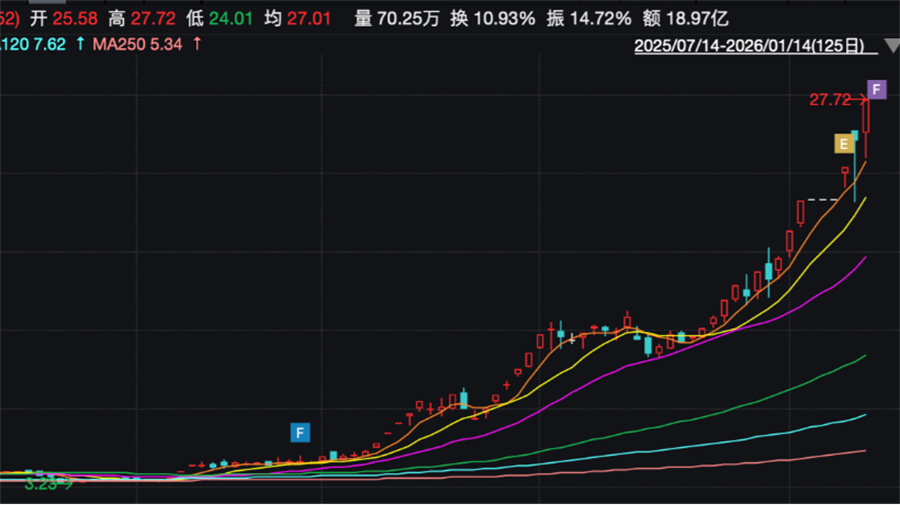
Task: Click the purple F marker at chart top
Action: point(876,90)
